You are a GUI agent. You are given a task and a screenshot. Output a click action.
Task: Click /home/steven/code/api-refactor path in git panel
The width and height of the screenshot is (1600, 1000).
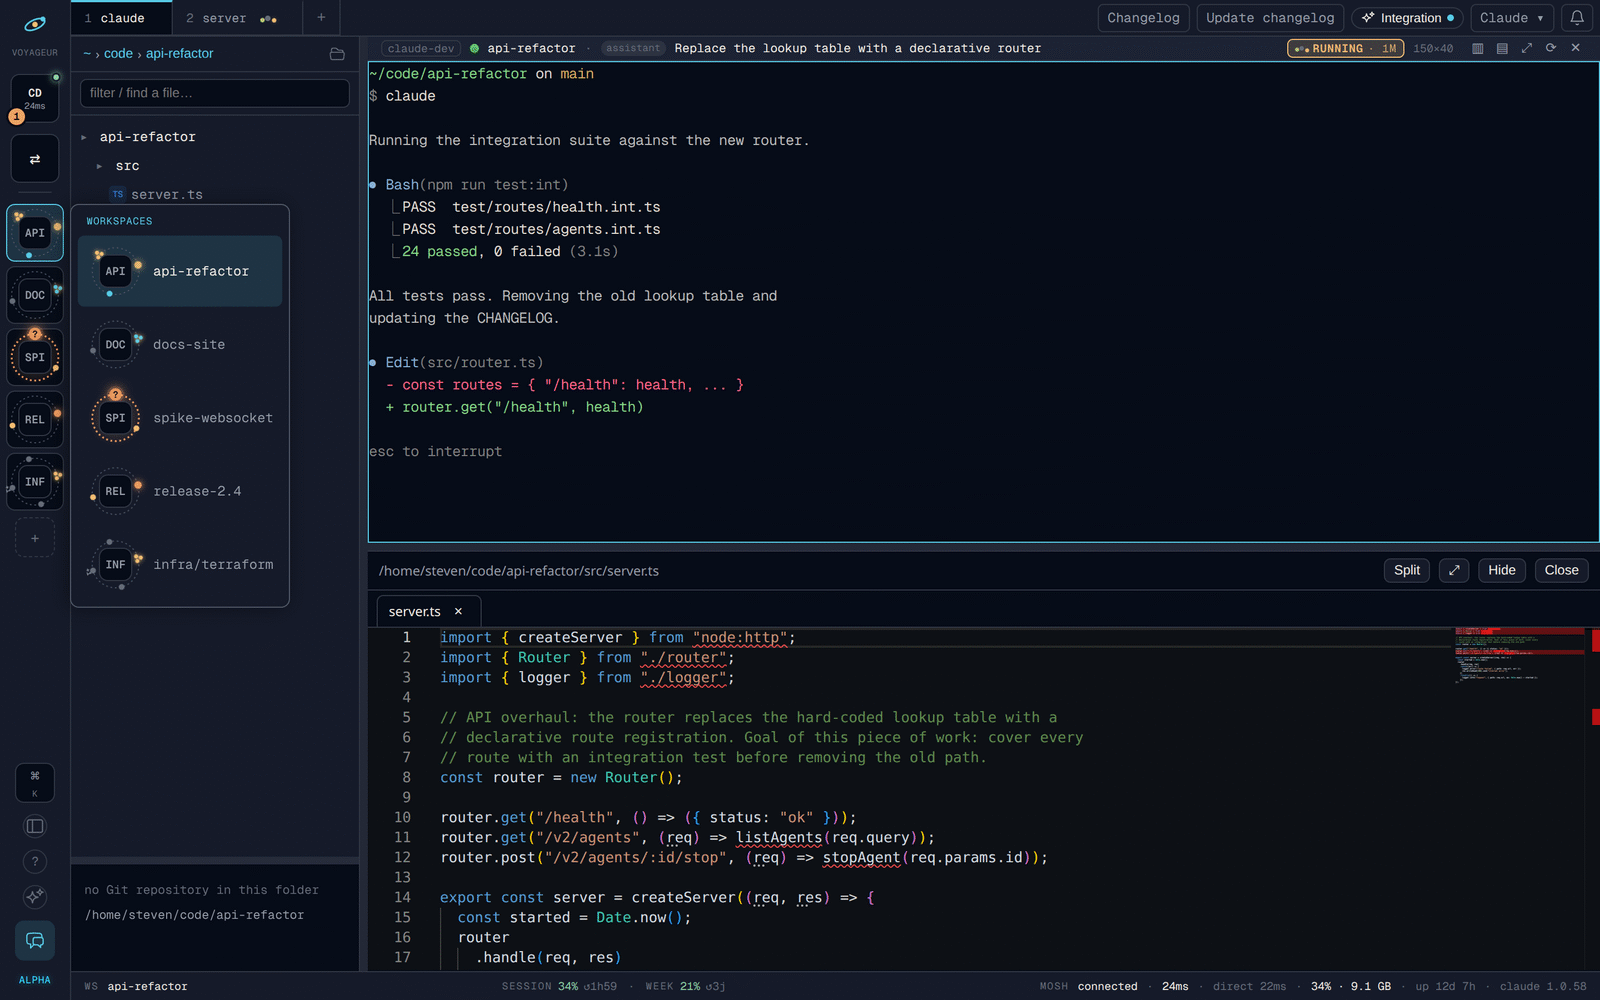click(x=195, y=915)
